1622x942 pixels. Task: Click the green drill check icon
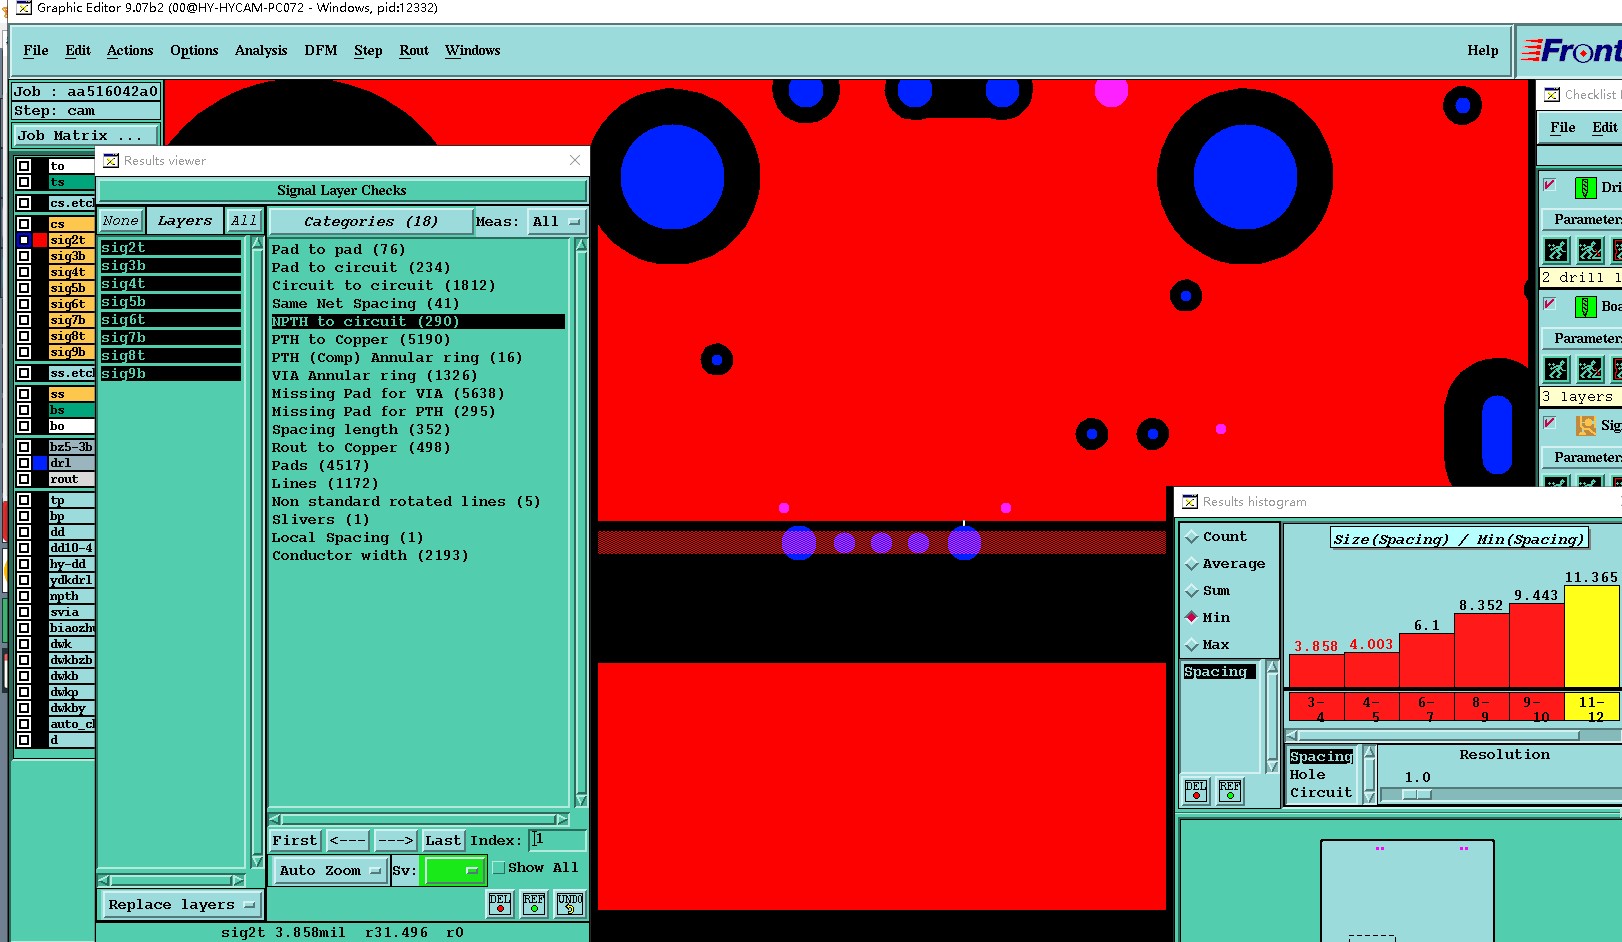tap(1585, 187)
